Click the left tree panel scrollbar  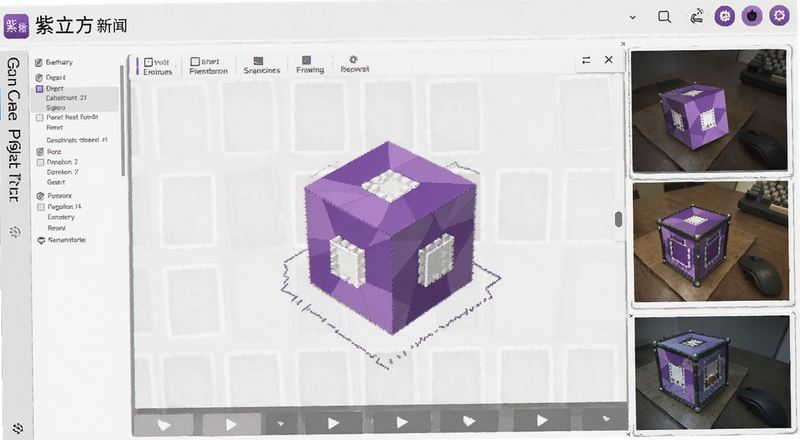pos(122,120)
